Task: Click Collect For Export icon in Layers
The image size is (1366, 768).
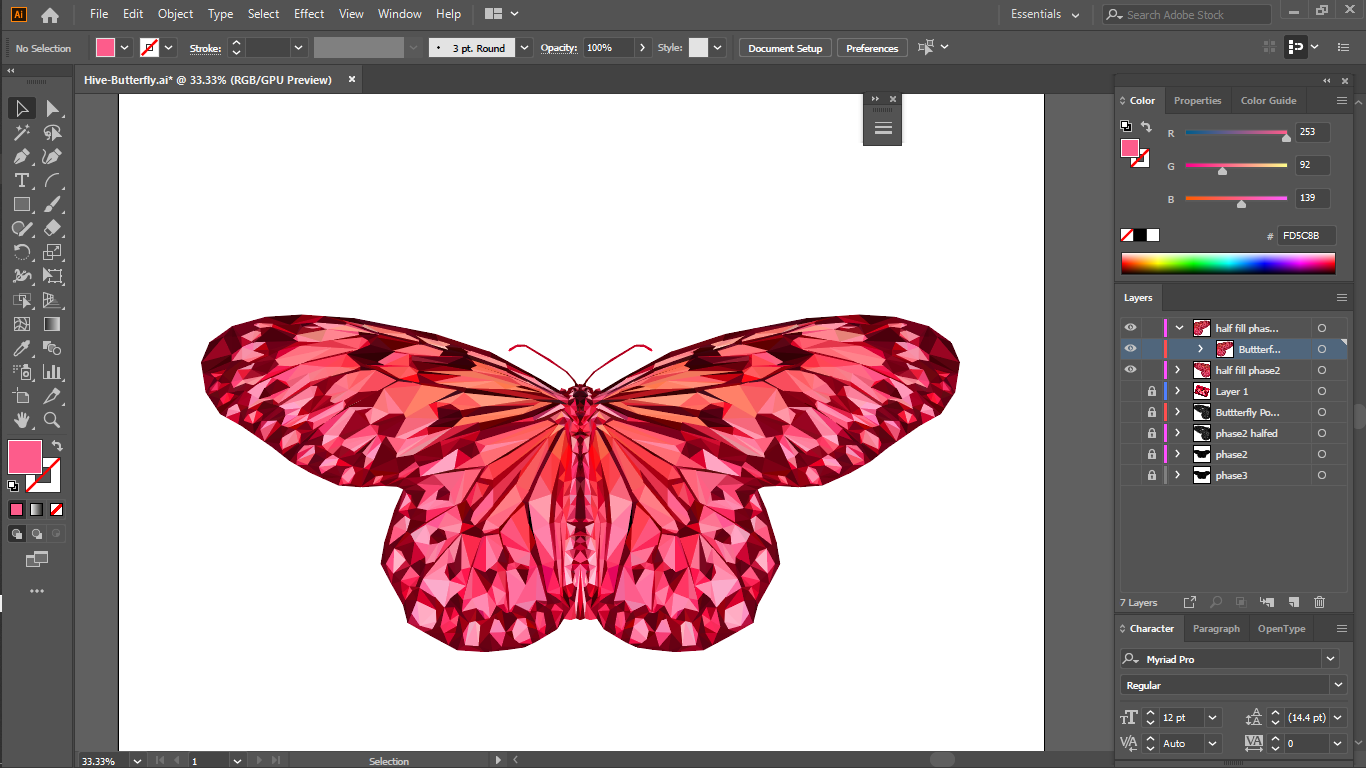Action: click(x=1190, y=602)
